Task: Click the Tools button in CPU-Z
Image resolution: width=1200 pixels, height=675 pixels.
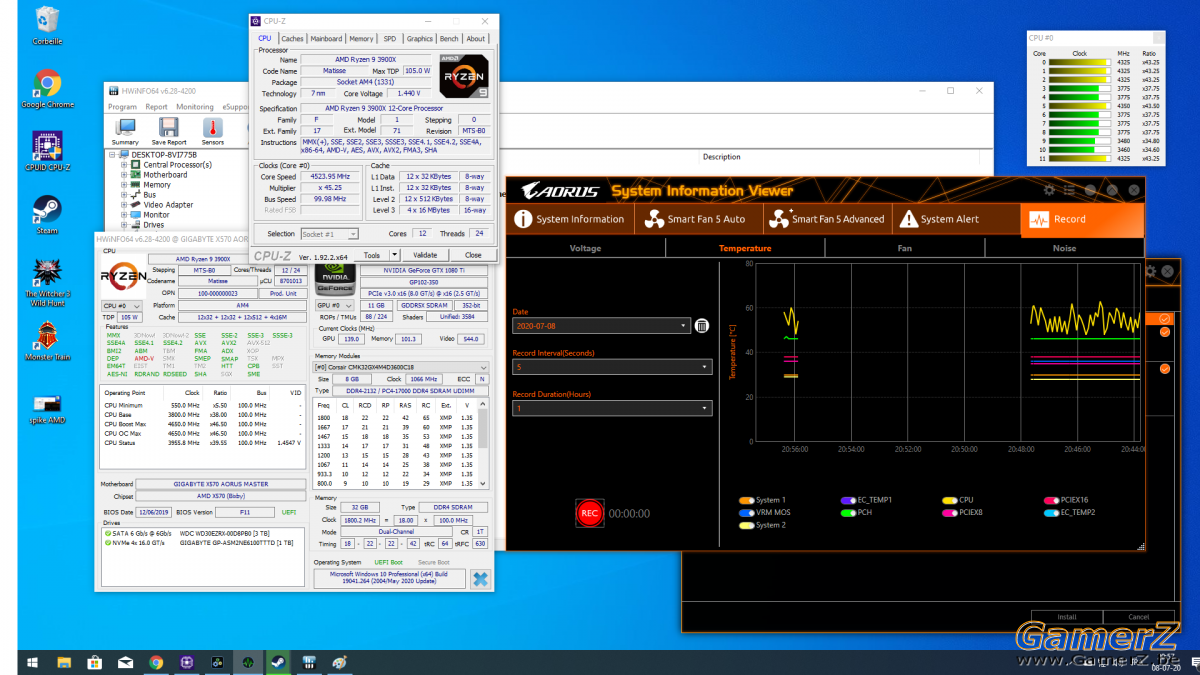Action: (x=372, y=255)
